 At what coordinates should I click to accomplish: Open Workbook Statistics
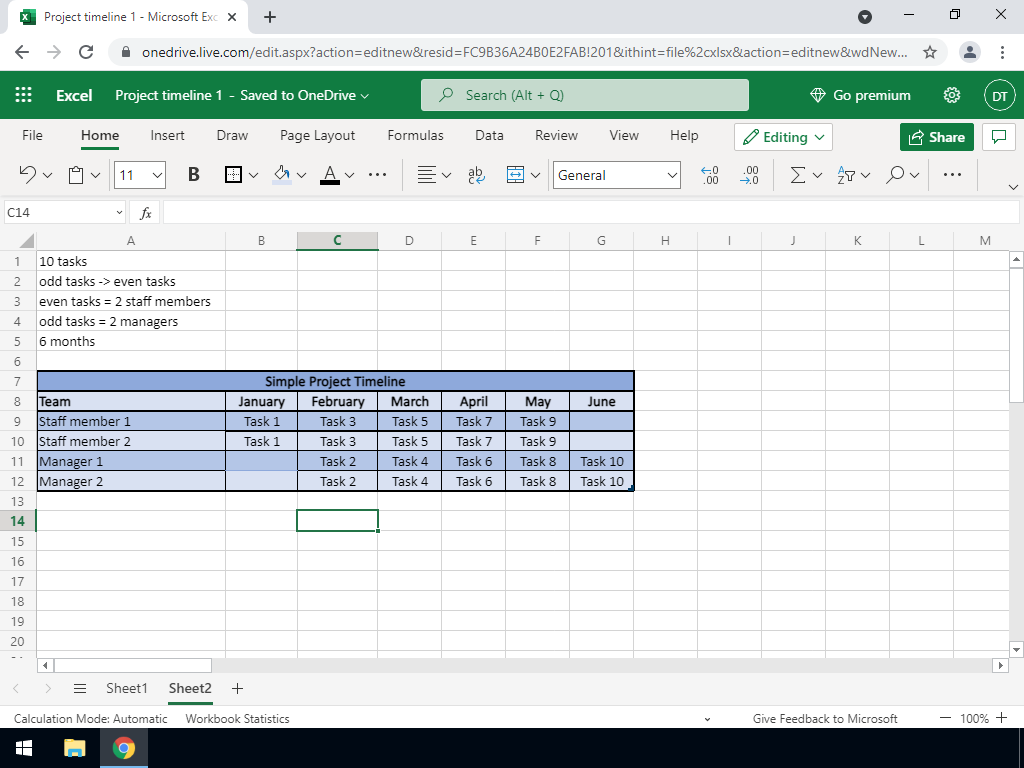coord(237,718)
